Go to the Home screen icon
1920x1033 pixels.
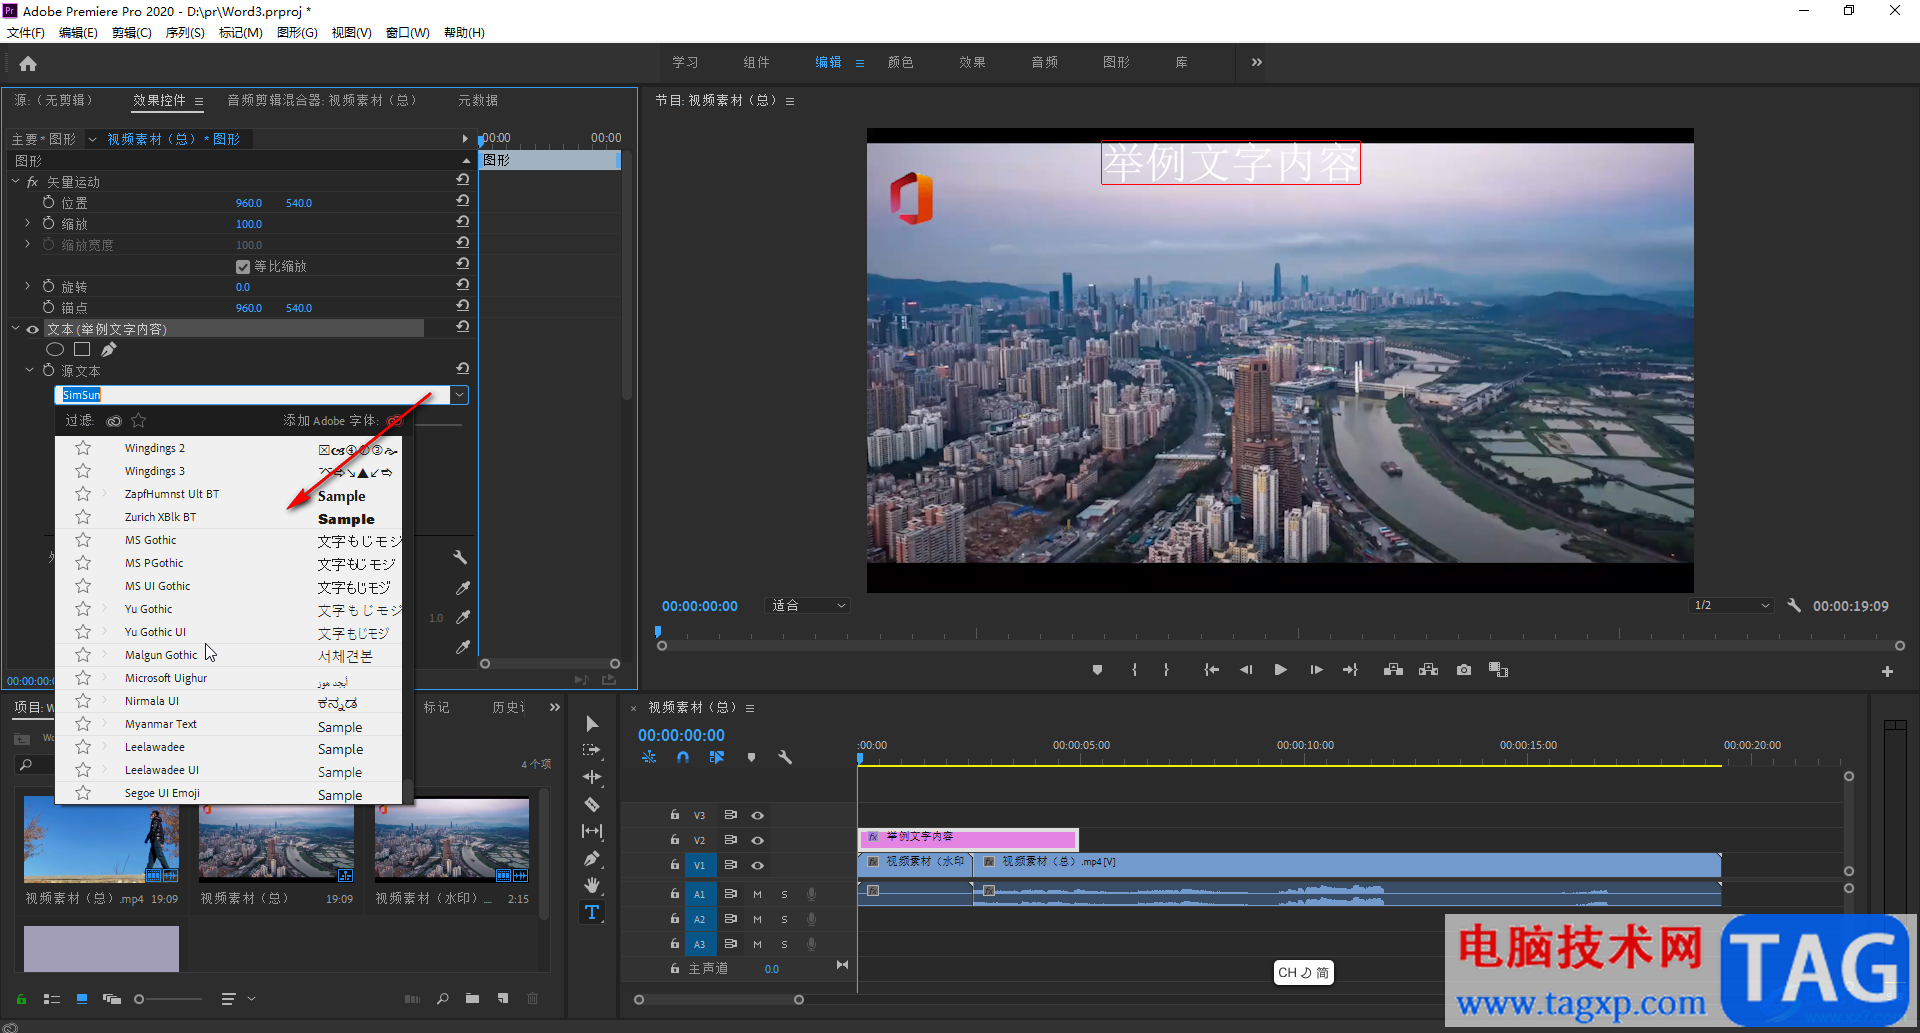pos(28,64)
